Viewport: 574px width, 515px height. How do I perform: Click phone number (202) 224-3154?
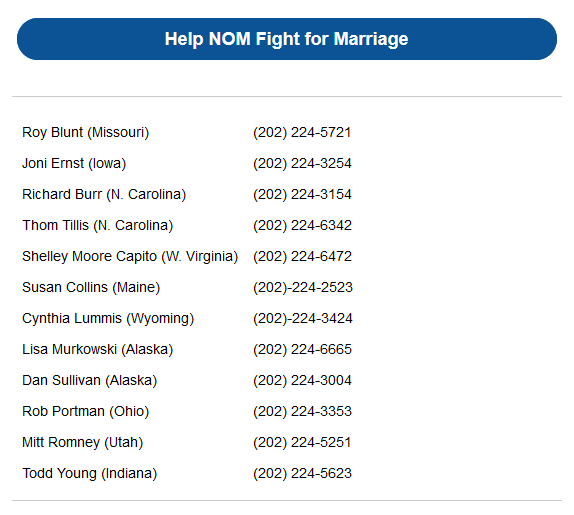(302, 194)
